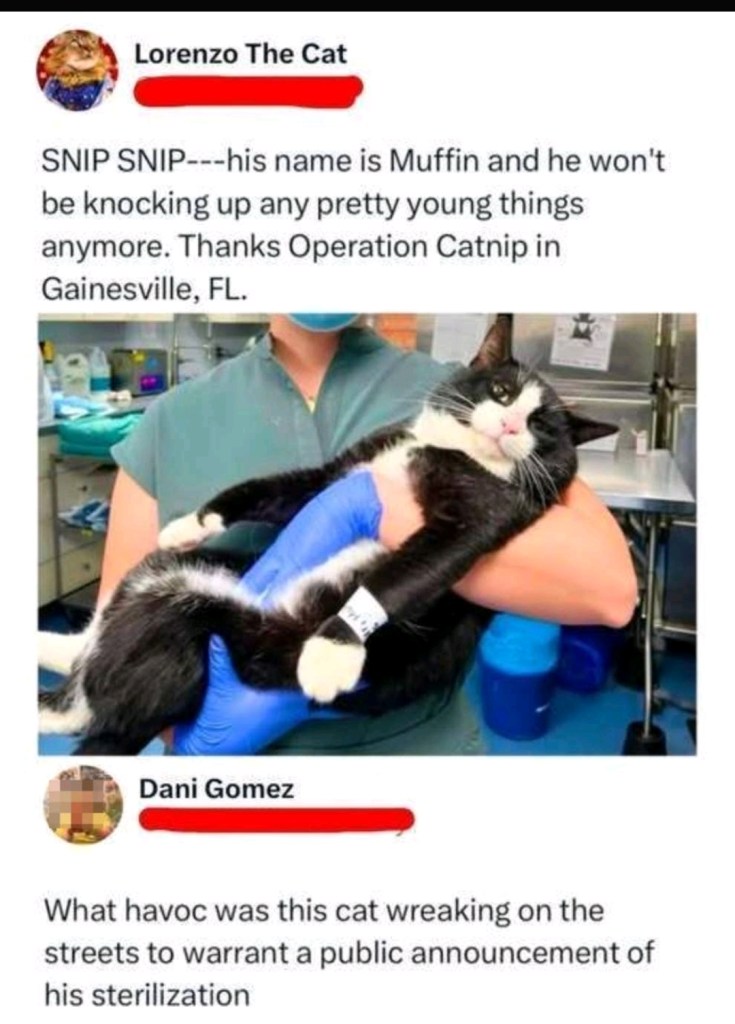735x1024 pixels.
Task: Click the redacted handle under Lorenzo The Cat
Action: click(248, 91)
